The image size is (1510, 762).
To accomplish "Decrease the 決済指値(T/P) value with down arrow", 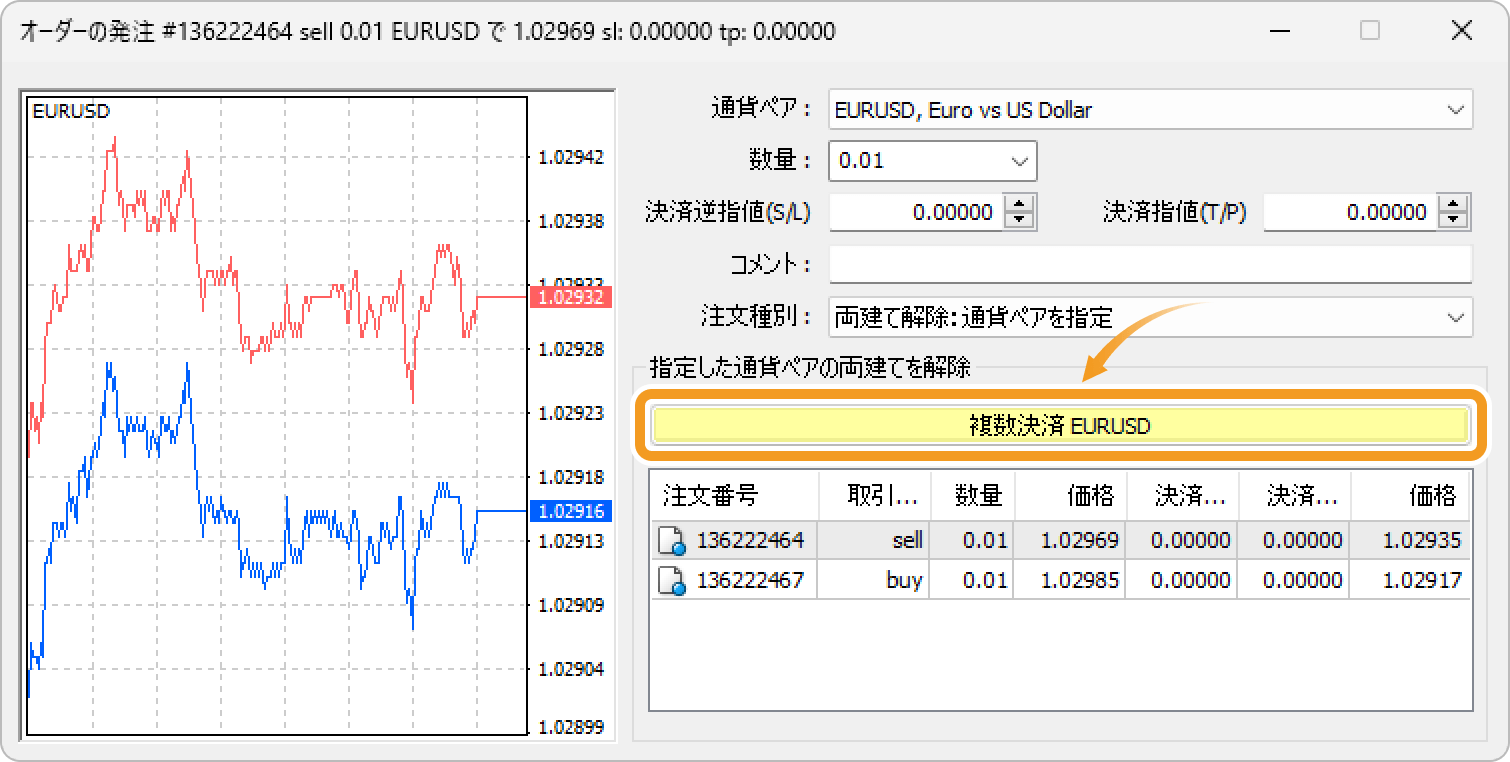I will 1453,220.
